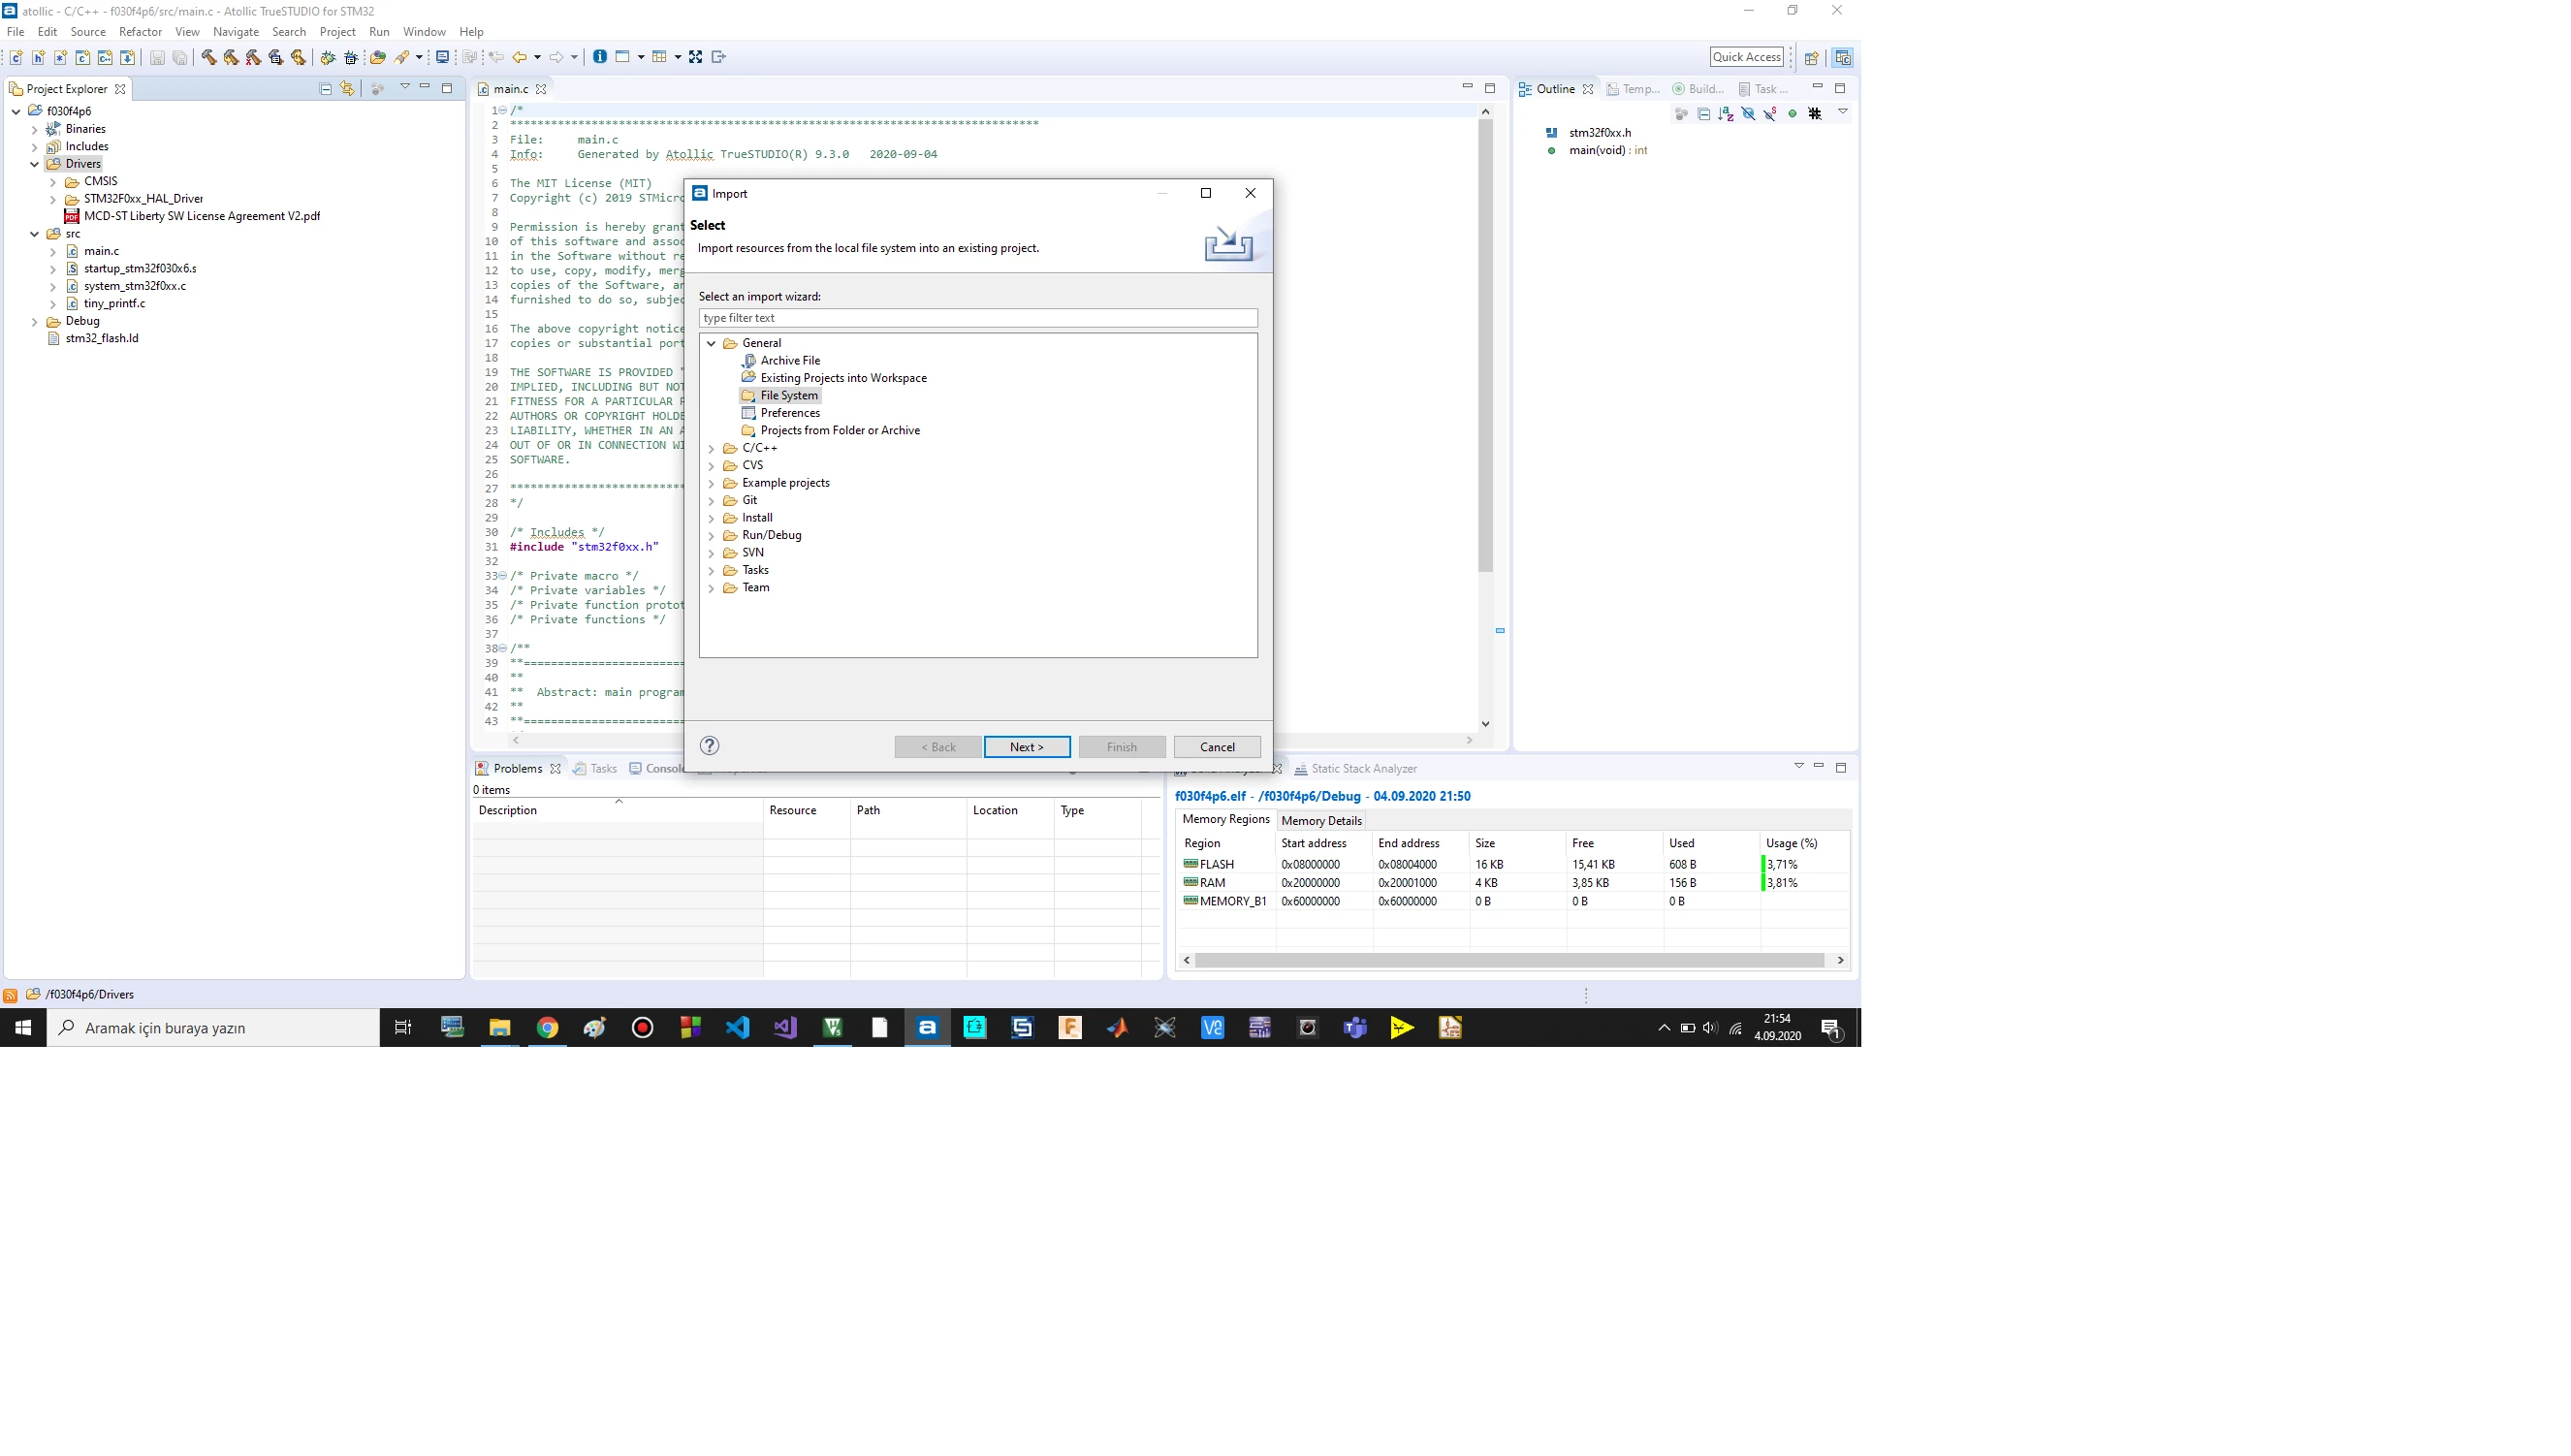The height and width of the screenshot is (1456, 2571).
Task: Click the Build hammer icon in toolbar
Action: 208,57
